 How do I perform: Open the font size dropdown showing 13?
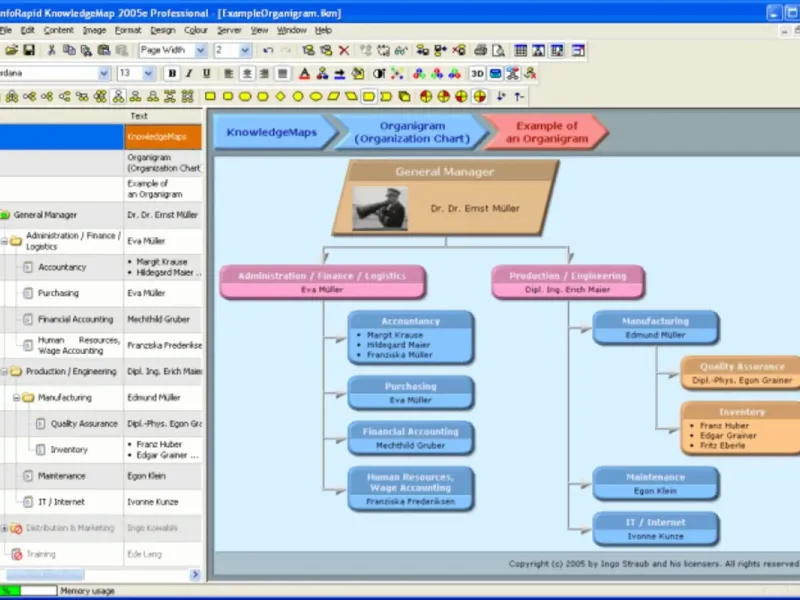(x=148, y=73)
